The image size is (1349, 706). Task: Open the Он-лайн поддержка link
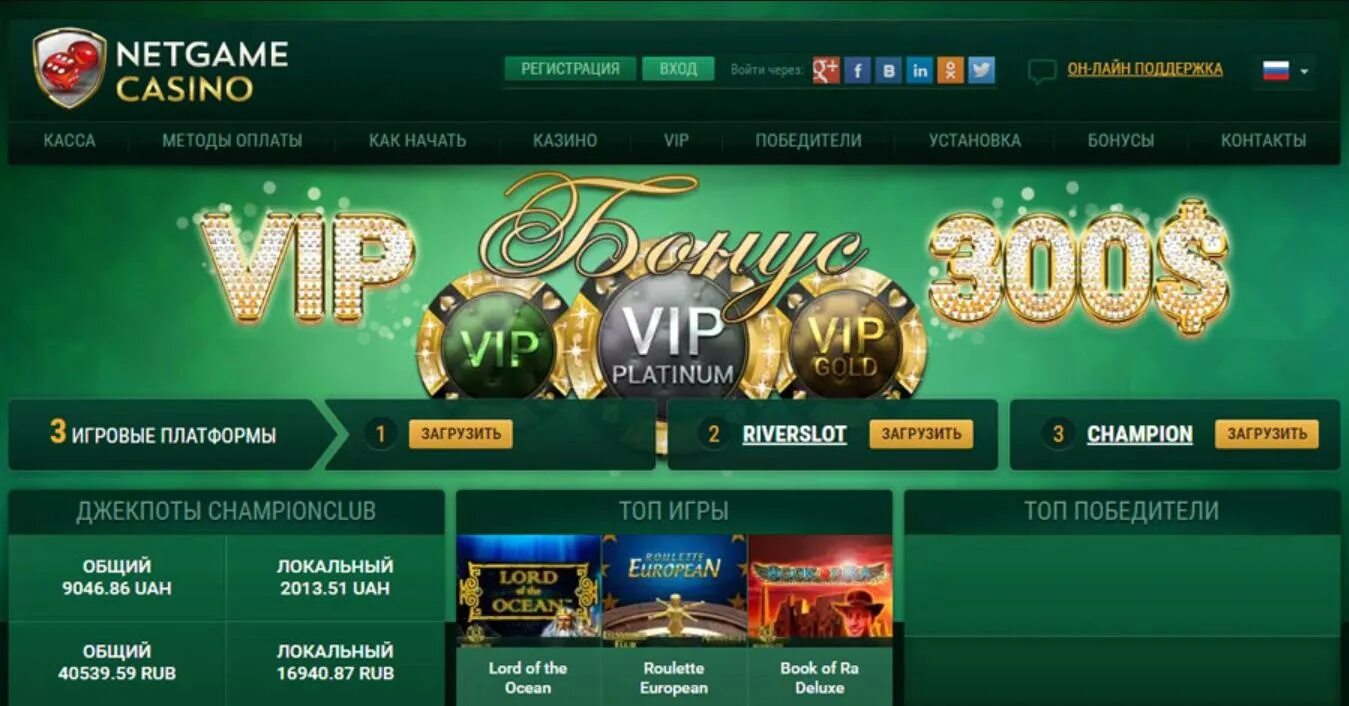click(x=1145, y=69)
